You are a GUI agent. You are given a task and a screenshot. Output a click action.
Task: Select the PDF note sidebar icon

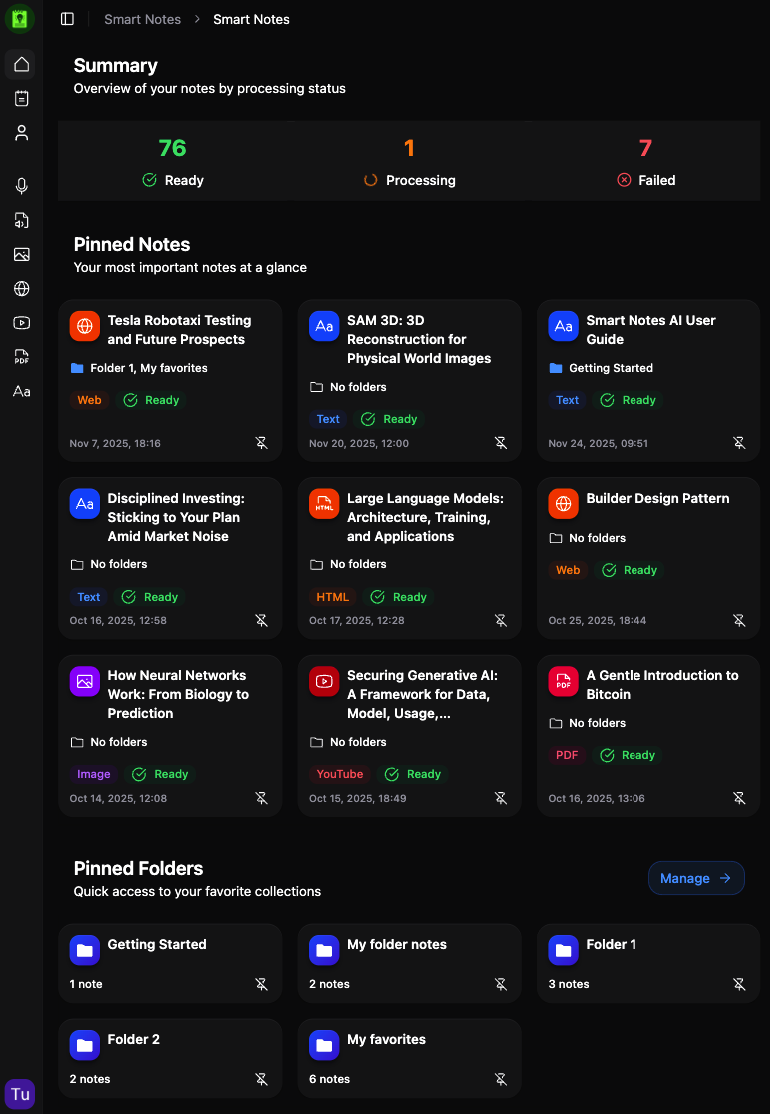[x=21, y=357]
